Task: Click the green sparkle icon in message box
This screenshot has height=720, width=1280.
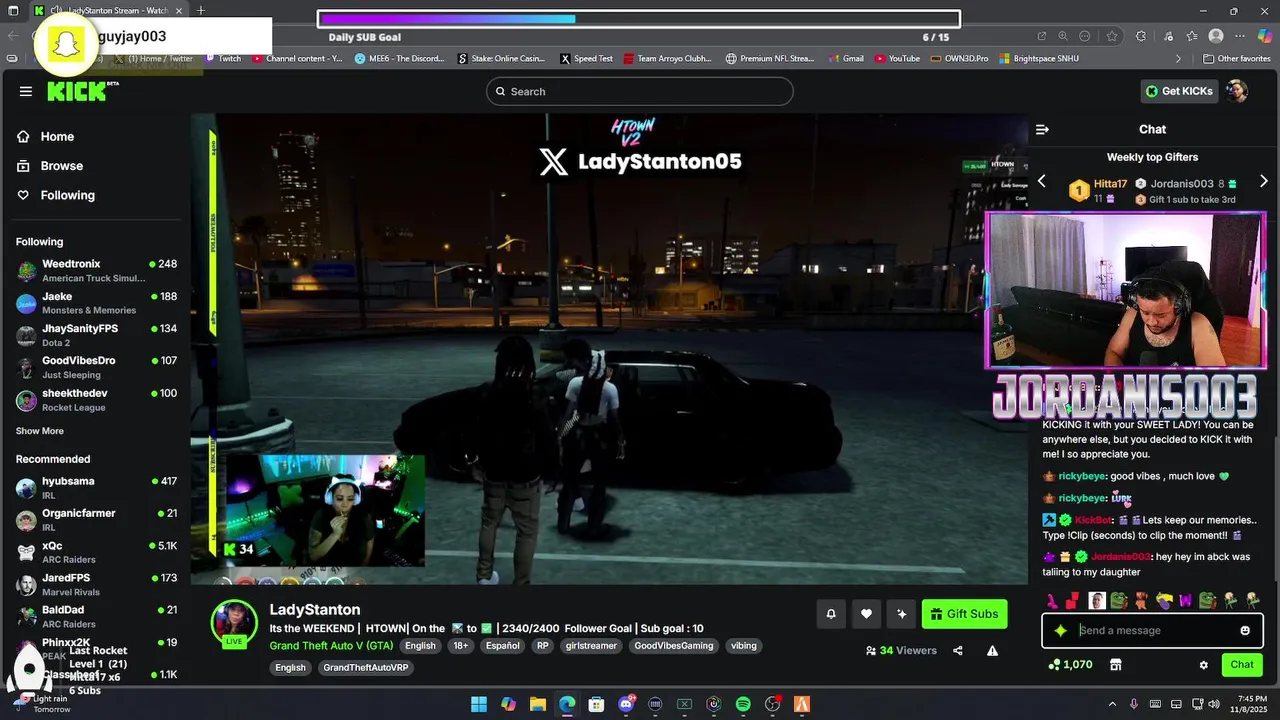Action: tap(1060, 630)
